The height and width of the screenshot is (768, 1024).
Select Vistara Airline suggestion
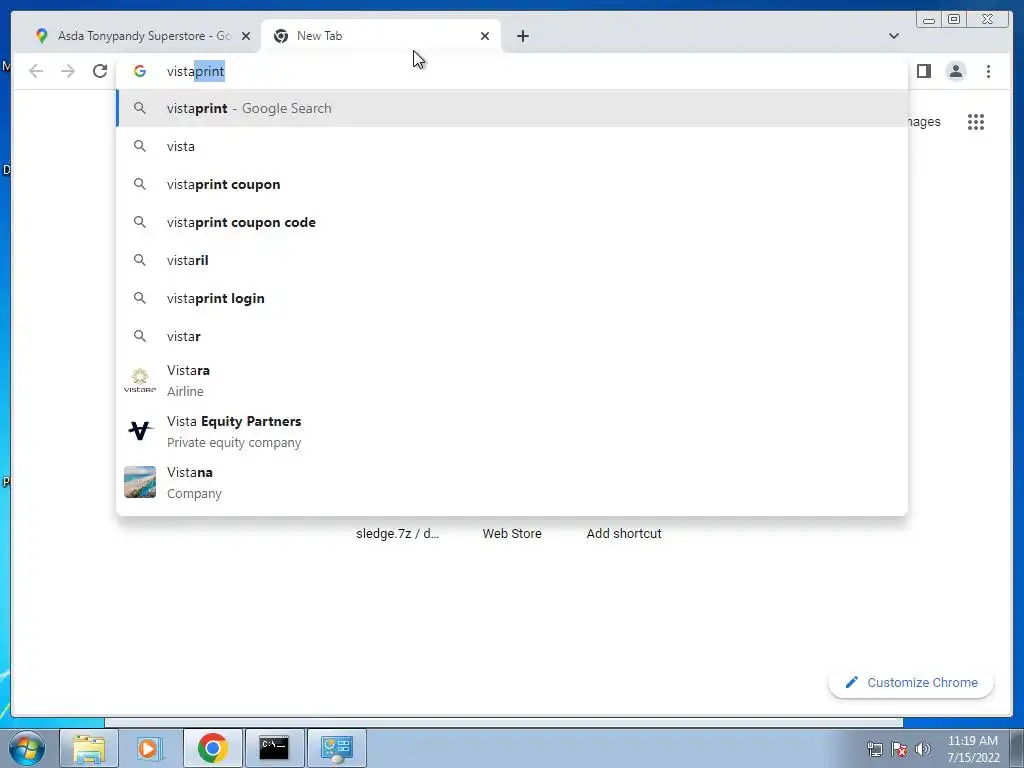point(512,381)
